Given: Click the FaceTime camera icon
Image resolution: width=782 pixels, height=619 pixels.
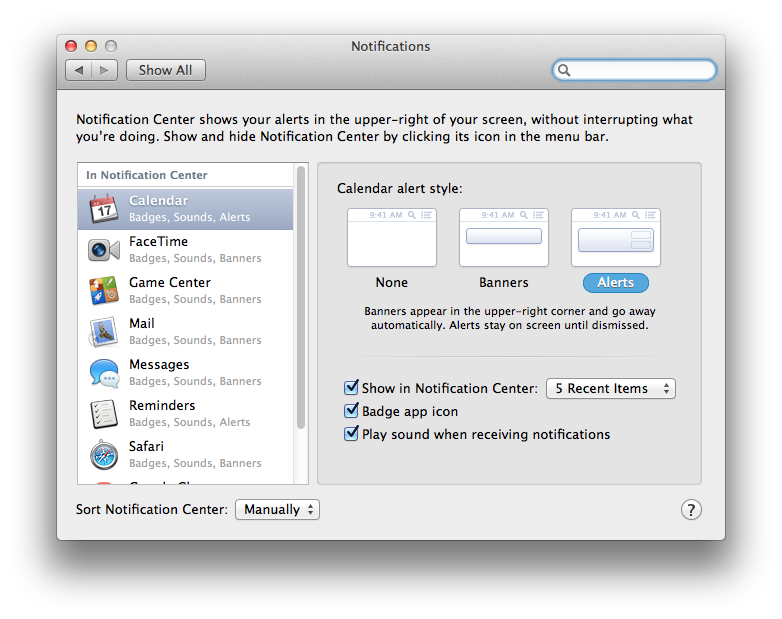Looking at the screenshot, I should tap(104, 250).
